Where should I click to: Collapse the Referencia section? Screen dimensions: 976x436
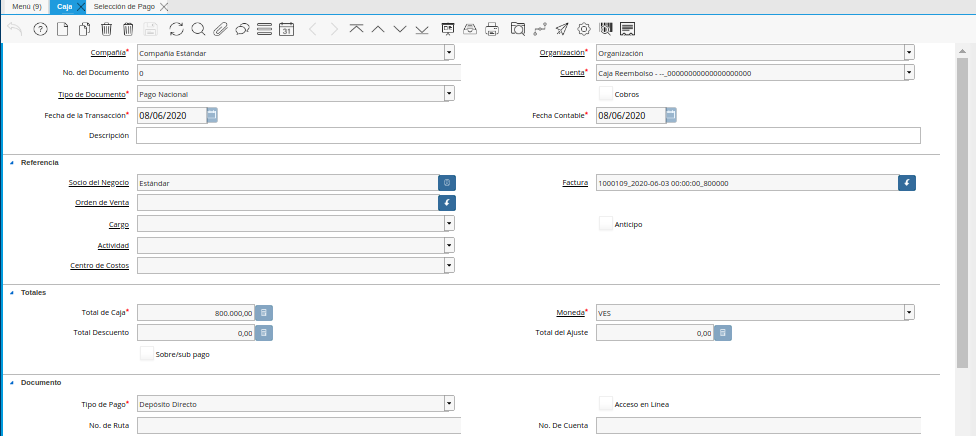[x=12, y=162]
